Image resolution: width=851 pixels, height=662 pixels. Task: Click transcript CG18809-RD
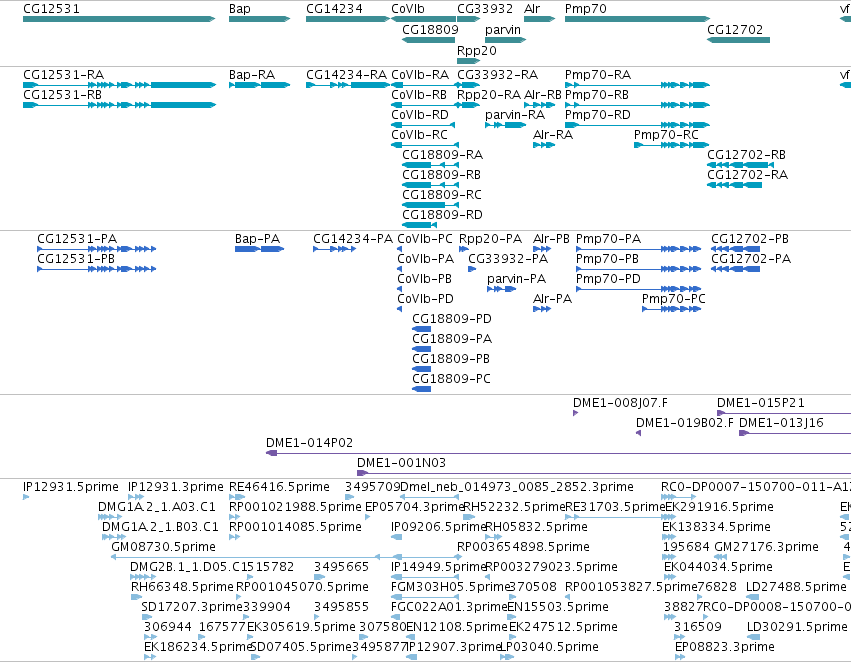(x=420, y=225)
